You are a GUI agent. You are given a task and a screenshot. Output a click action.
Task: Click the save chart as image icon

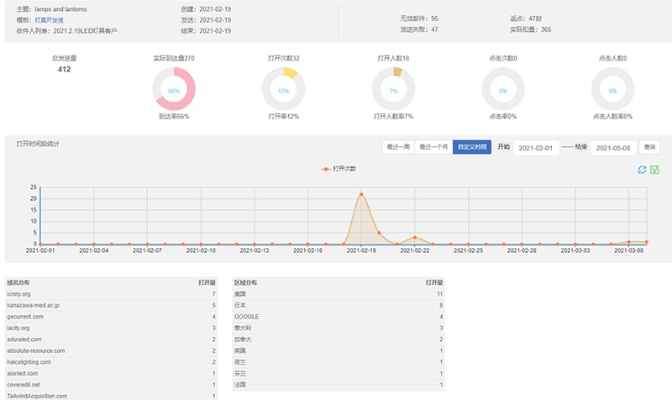tap(654, 169)
